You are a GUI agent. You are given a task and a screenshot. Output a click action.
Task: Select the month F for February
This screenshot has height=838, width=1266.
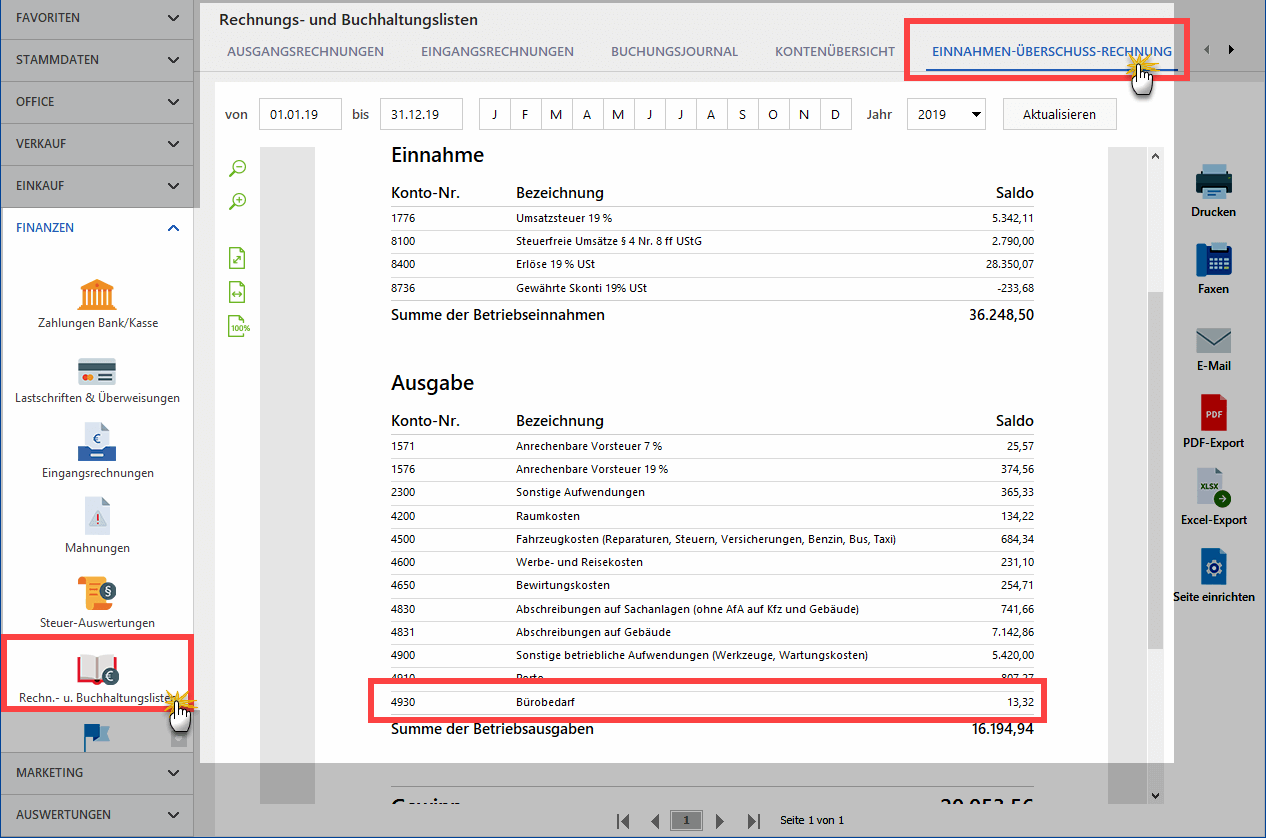(525, 115)
